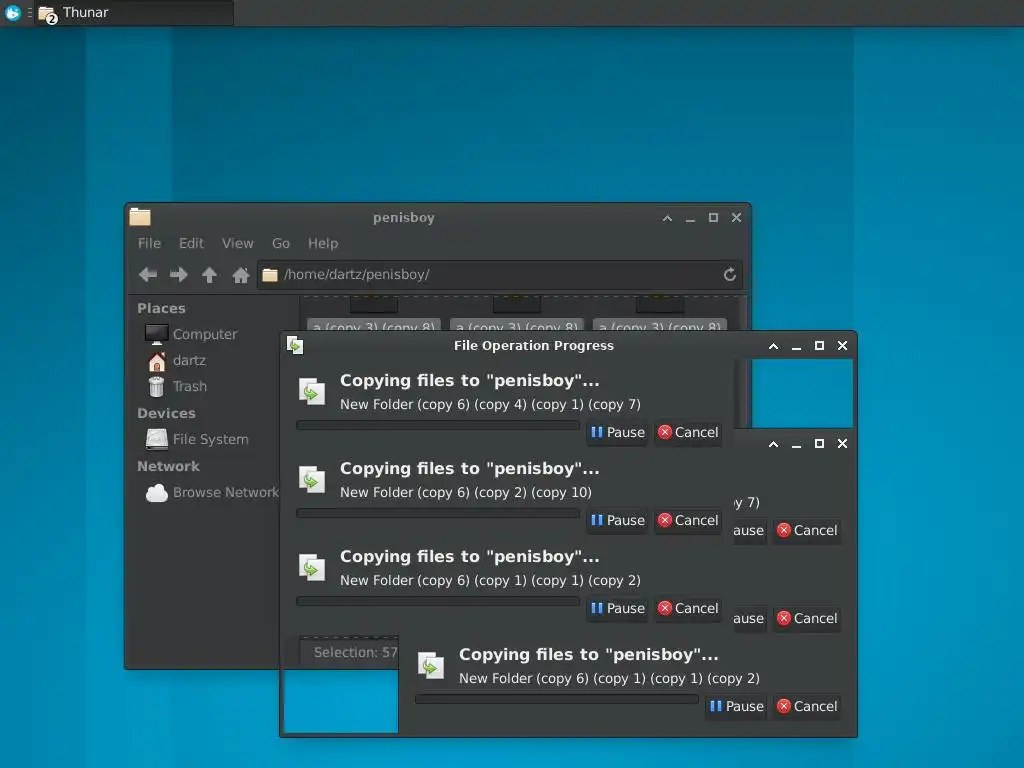Open the Edit menu

tap(191, 244)
